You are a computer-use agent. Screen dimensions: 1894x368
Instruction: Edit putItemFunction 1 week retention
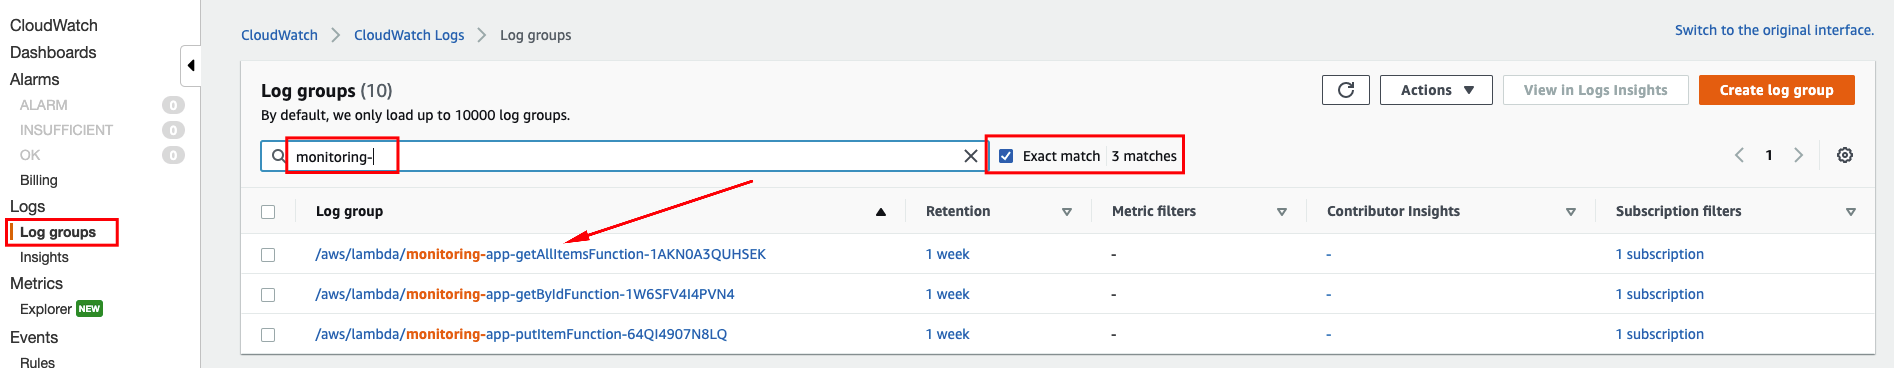click(947, 334)
